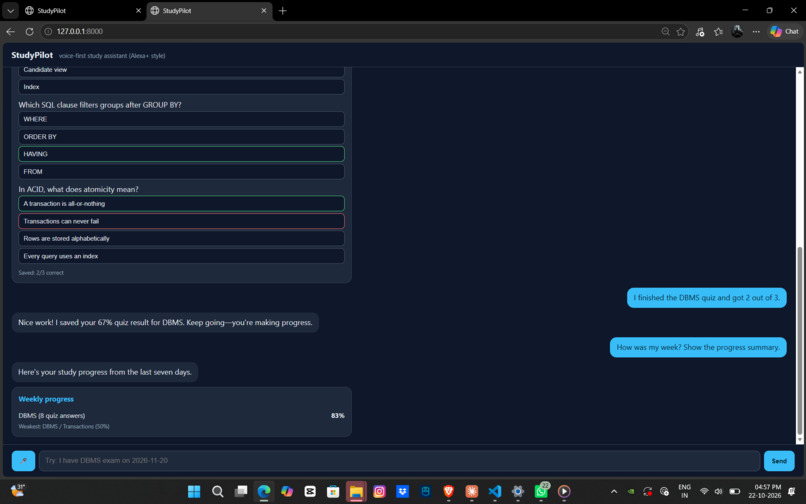The height and width of the screenshot is (504, 806).
Task: Click the scrollbar up arrow
Action: point(799,71)
